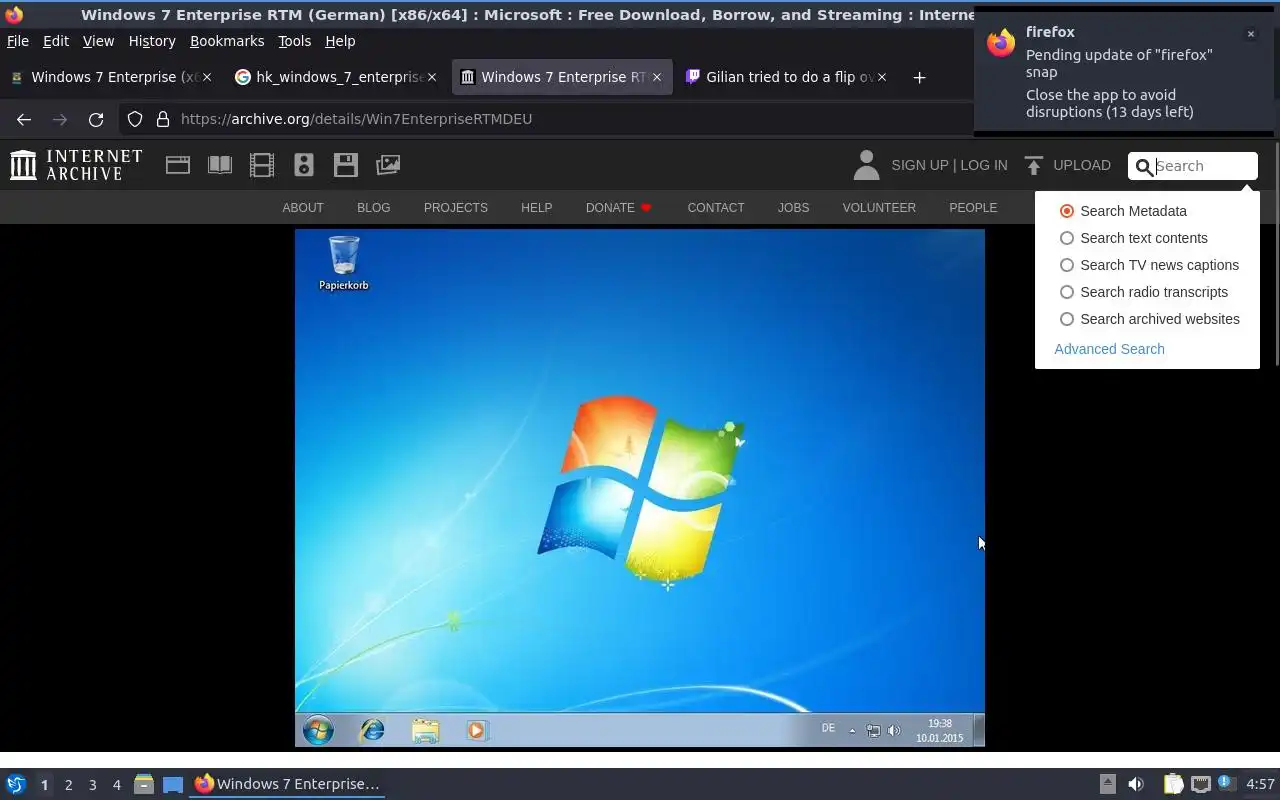Click the tracking protection shield icon
This screenshot has height=800, width=1280.
pos(135,119)
